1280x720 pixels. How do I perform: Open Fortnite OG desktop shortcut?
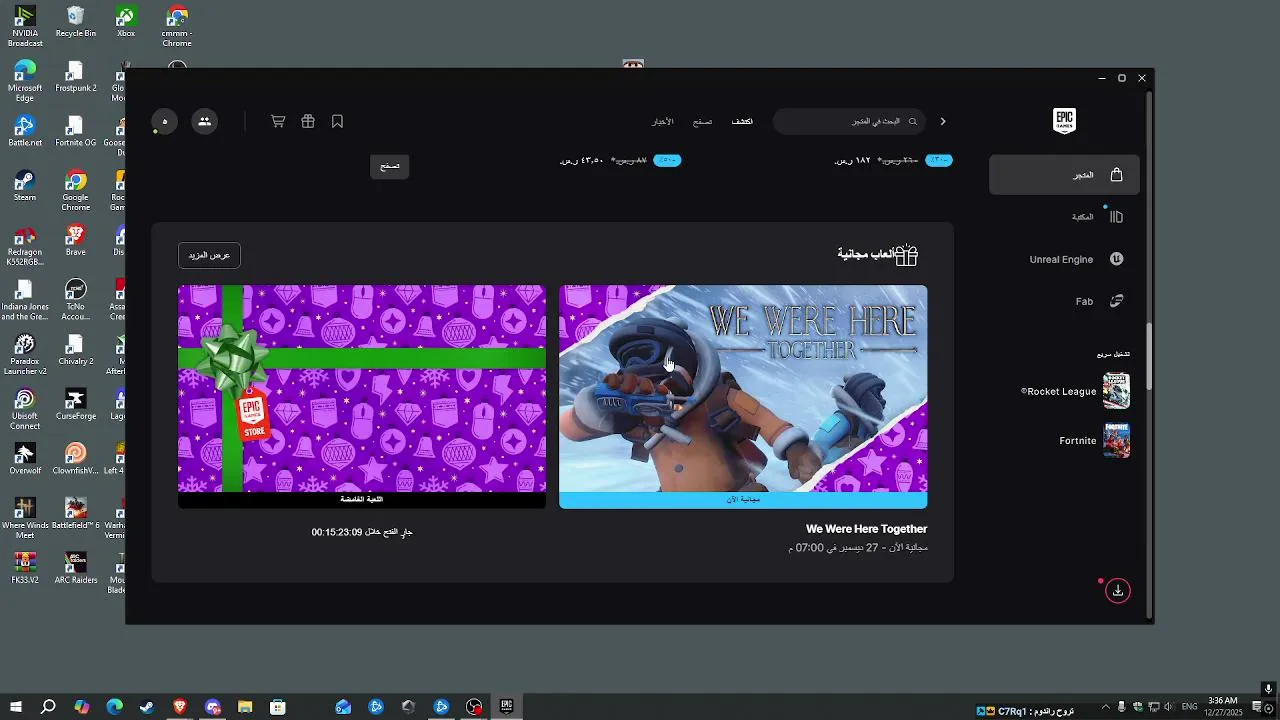tap(76, 132)
